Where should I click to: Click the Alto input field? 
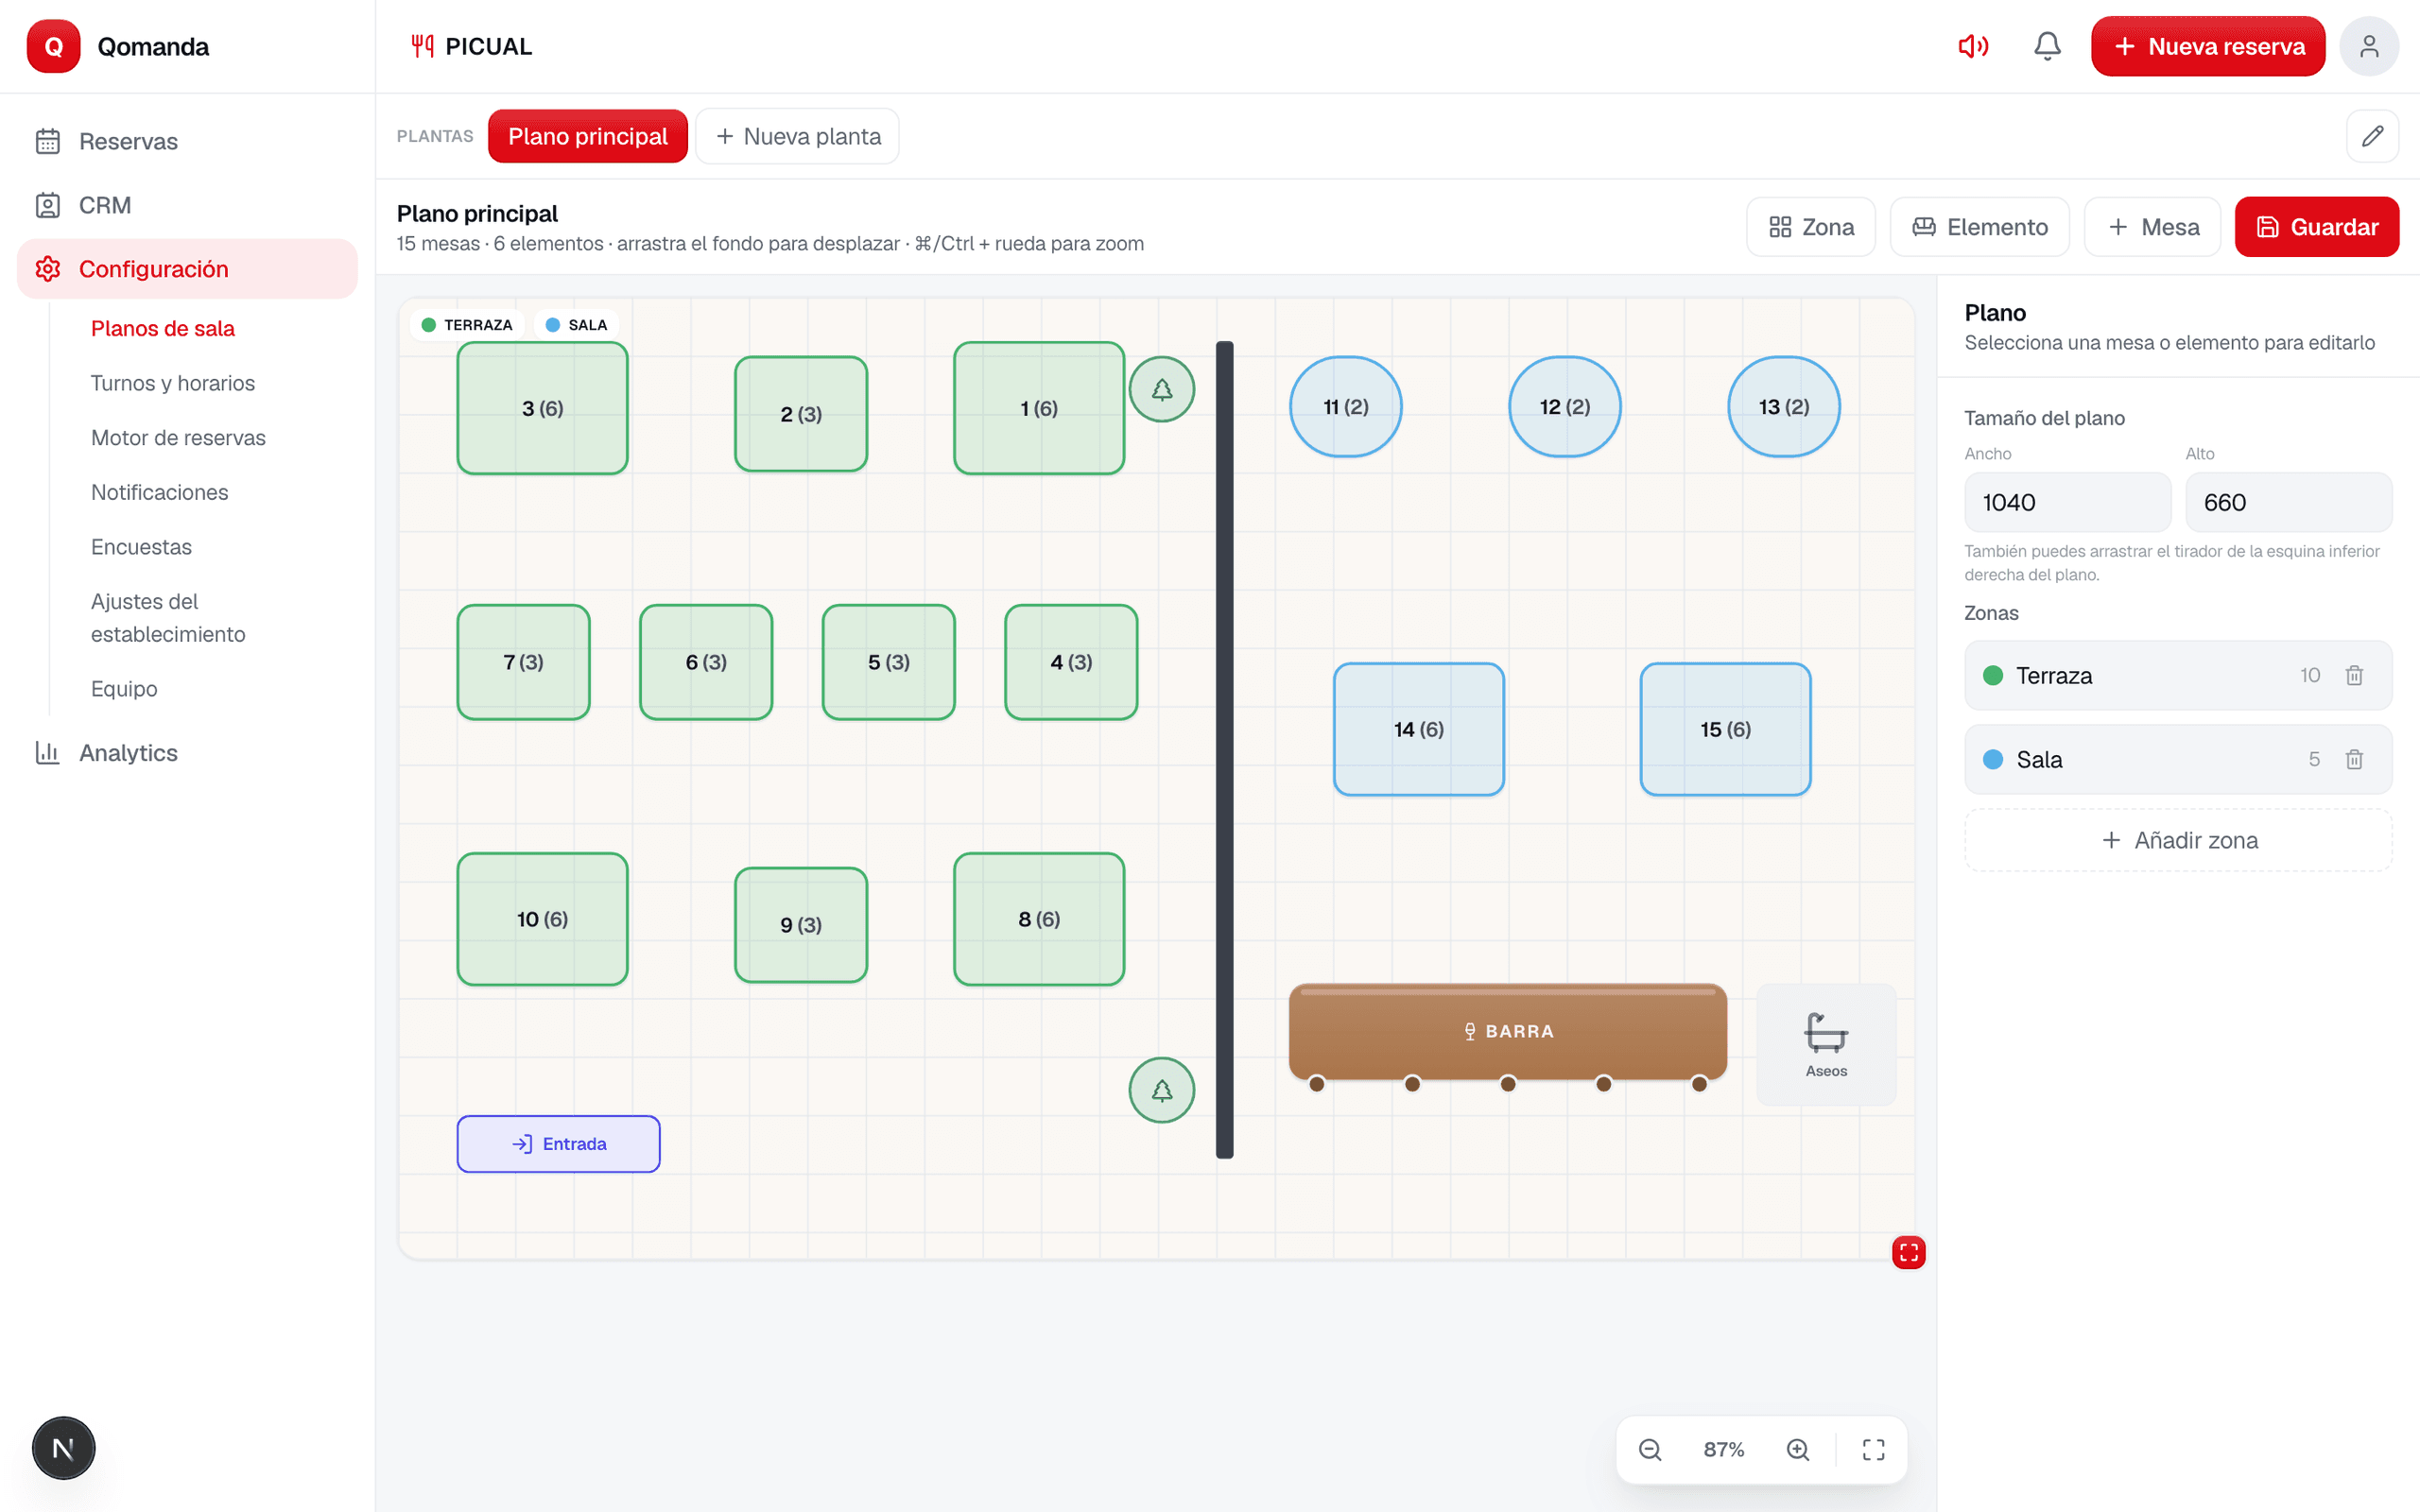[2288, 502]
